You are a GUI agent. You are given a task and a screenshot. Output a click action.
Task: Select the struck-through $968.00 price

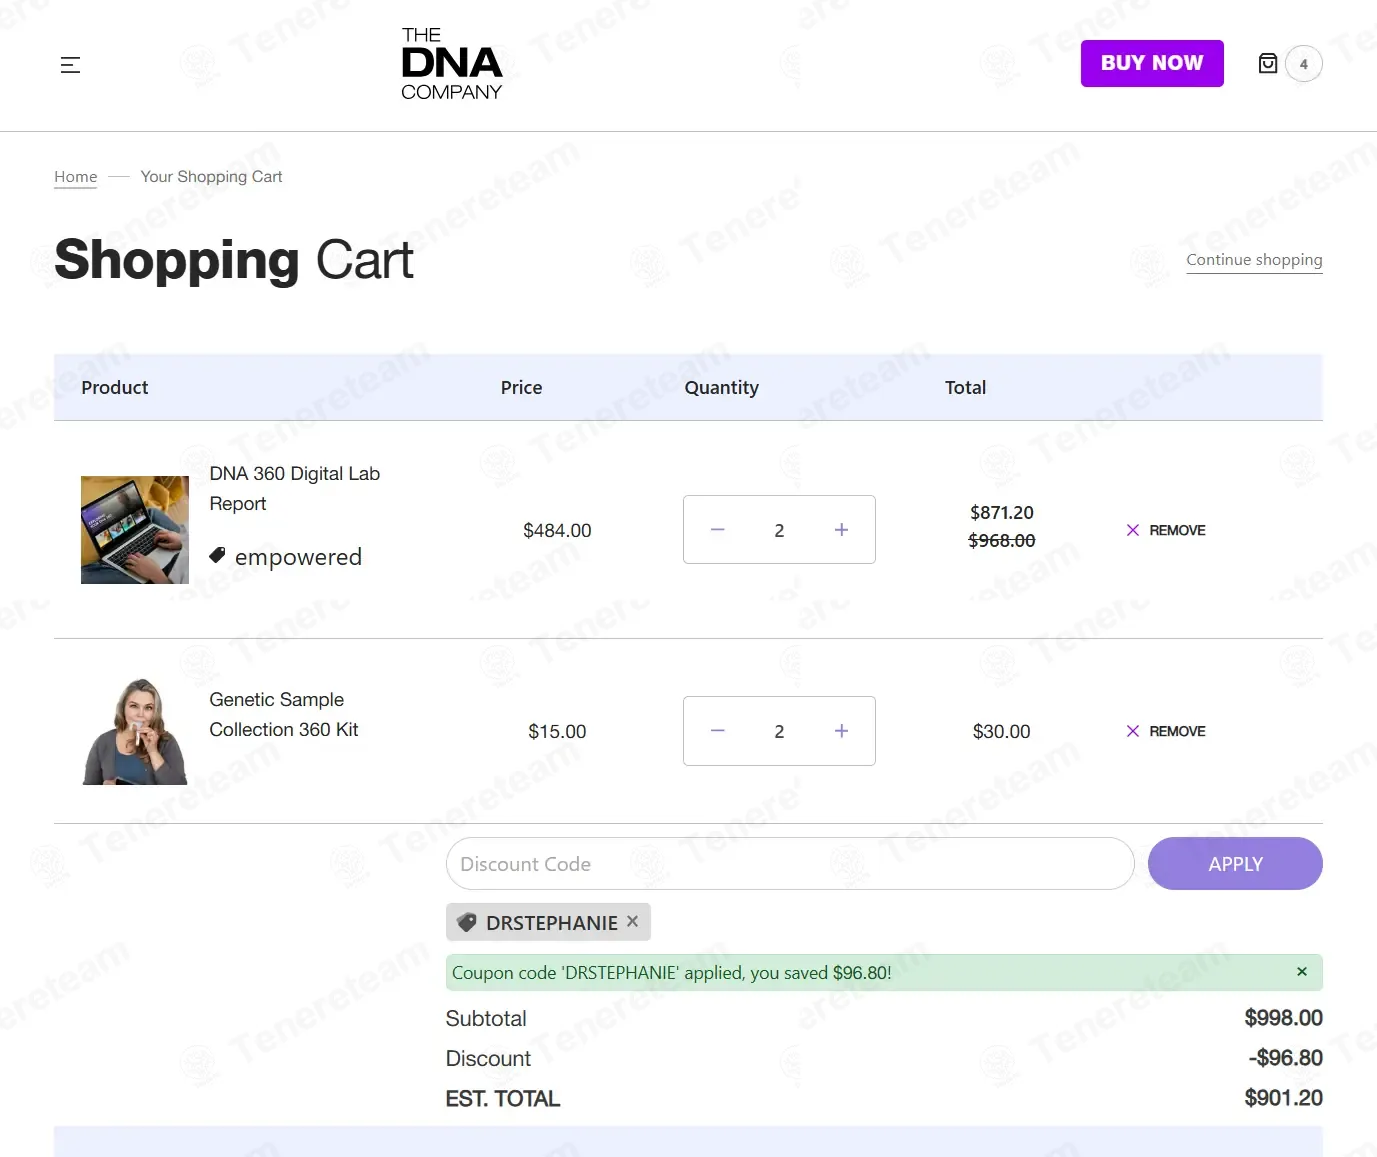[x=1001, y=541]
